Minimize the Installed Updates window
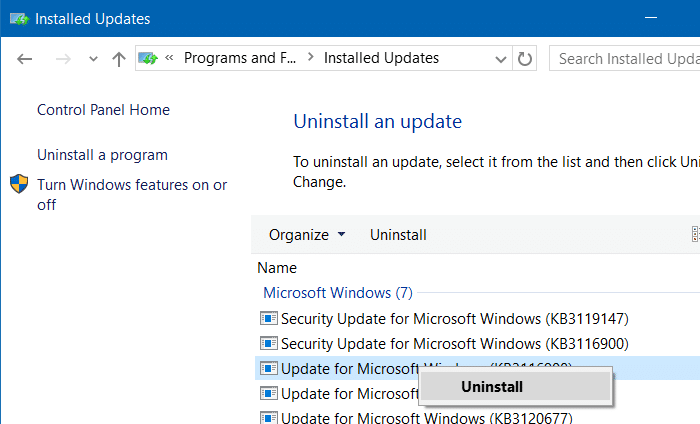Screen dimensions: 700x424 point(651,18)
